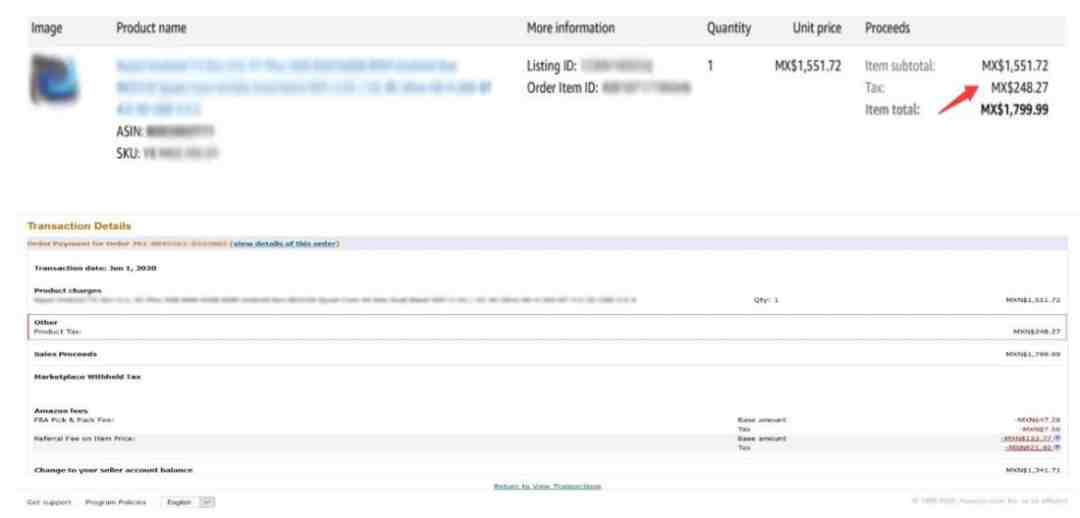Click the Referral Fee base amount value link
This screenshot has height=518, width=1080.
point(1028,438)
